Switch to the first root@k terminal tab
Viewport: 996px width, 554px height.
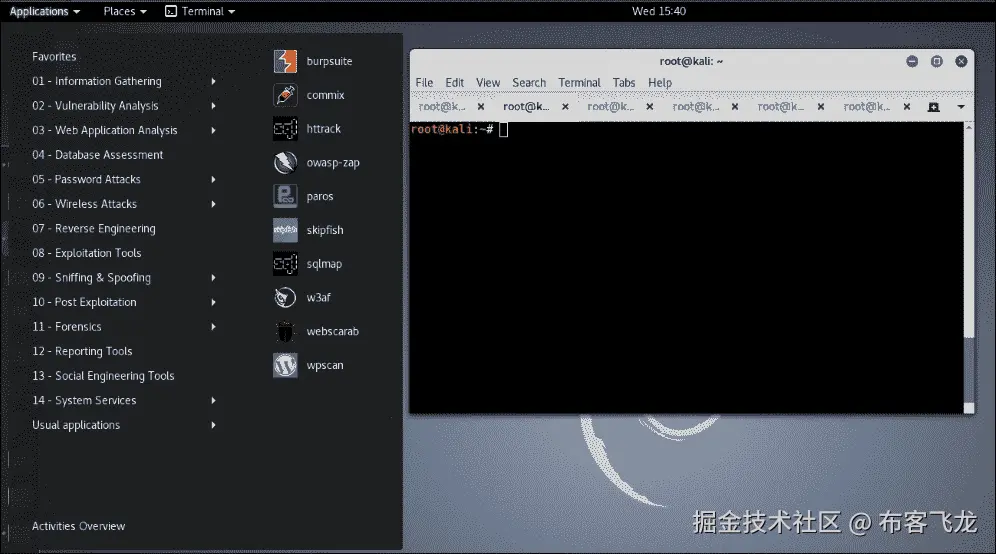[x=442, y=107]
